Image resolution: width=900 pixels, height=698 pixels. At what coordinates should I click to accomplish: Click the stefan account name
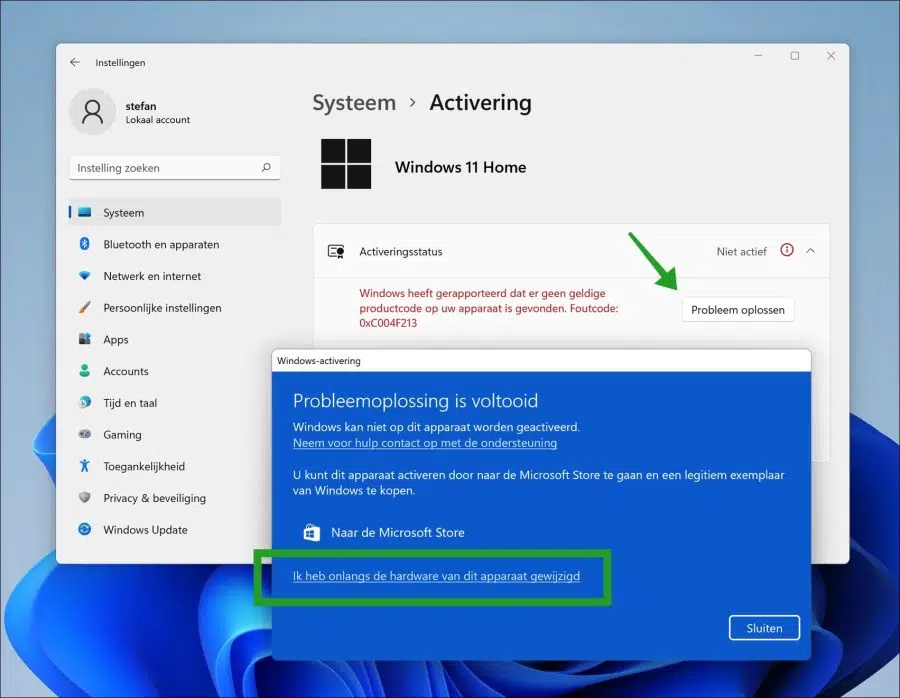141,106
